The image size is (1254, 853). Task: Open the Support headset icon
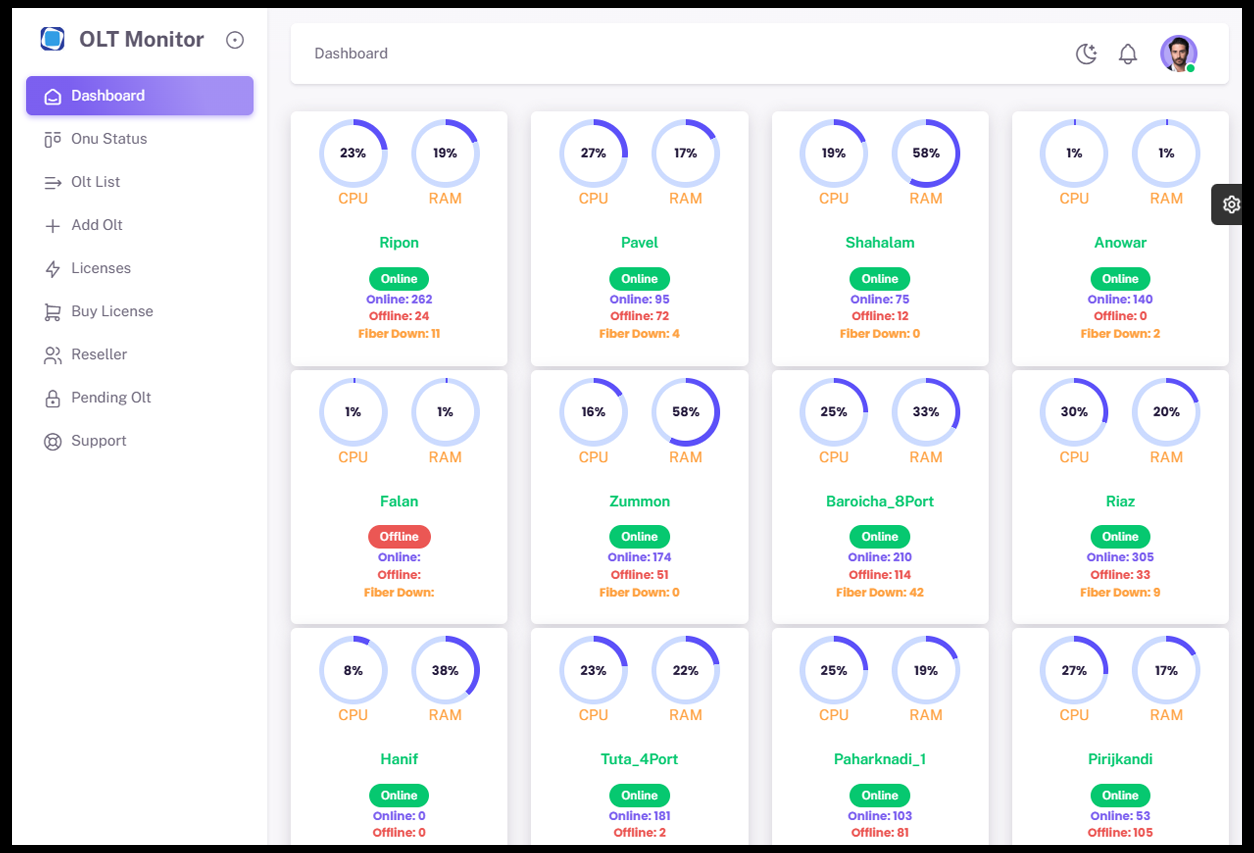pos(52,440)
